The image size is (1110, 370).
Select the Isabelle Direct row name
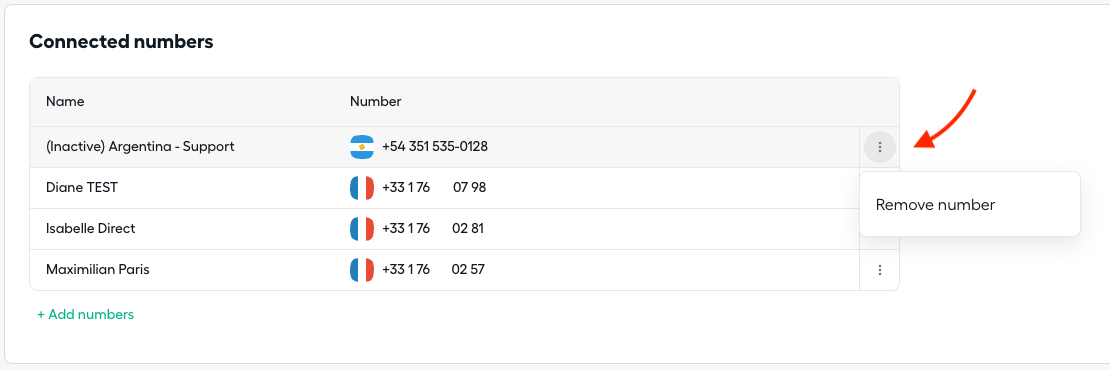[91, 229]
